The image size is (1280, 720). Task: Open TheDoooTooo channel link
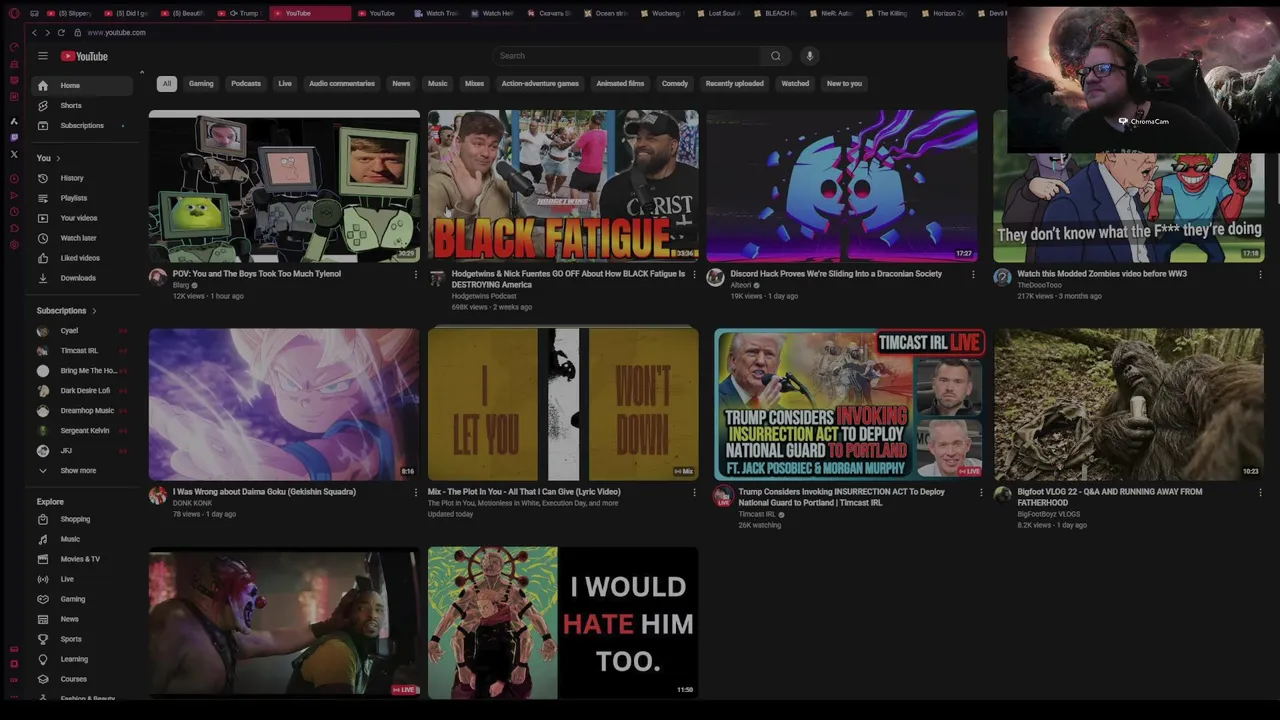1039,286
